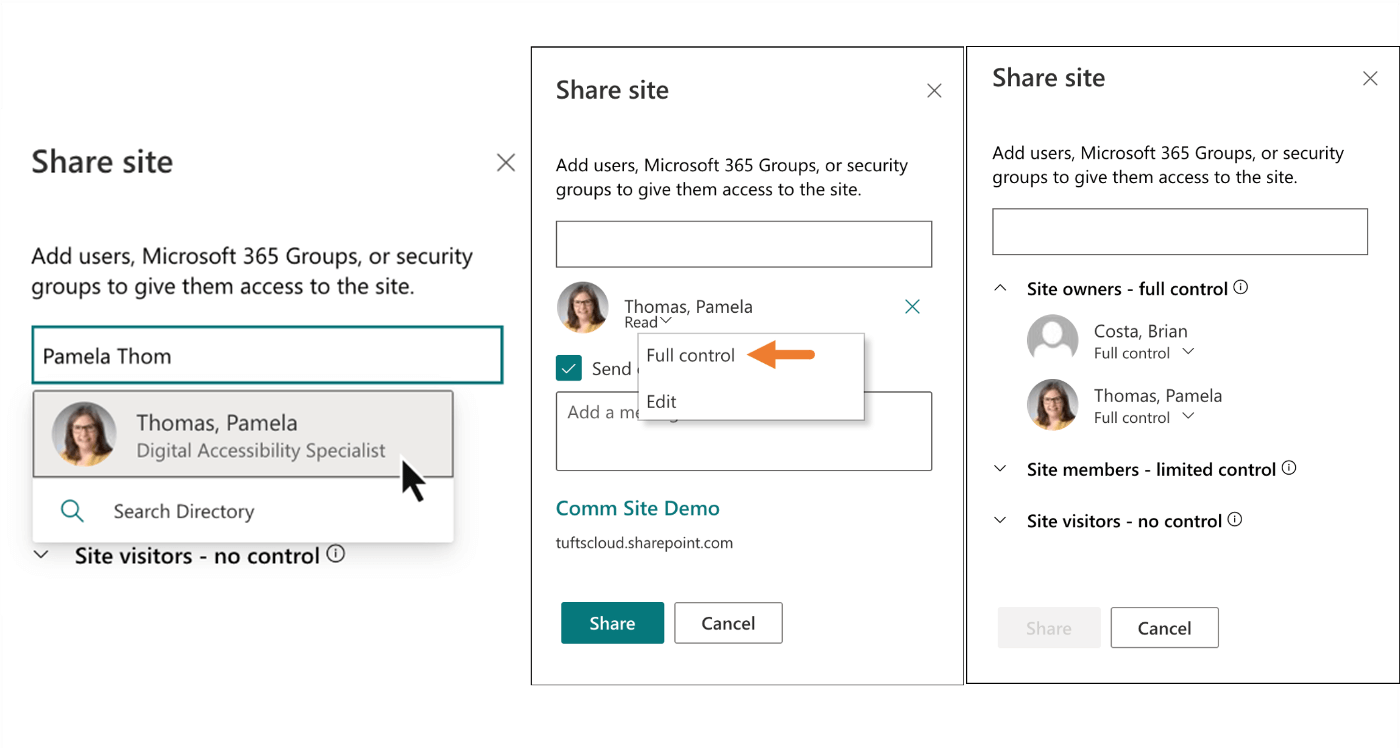Viewport: 1400px width, 748px height.
Task: Click info icon next to Site members
Action: click(1289, 468)
